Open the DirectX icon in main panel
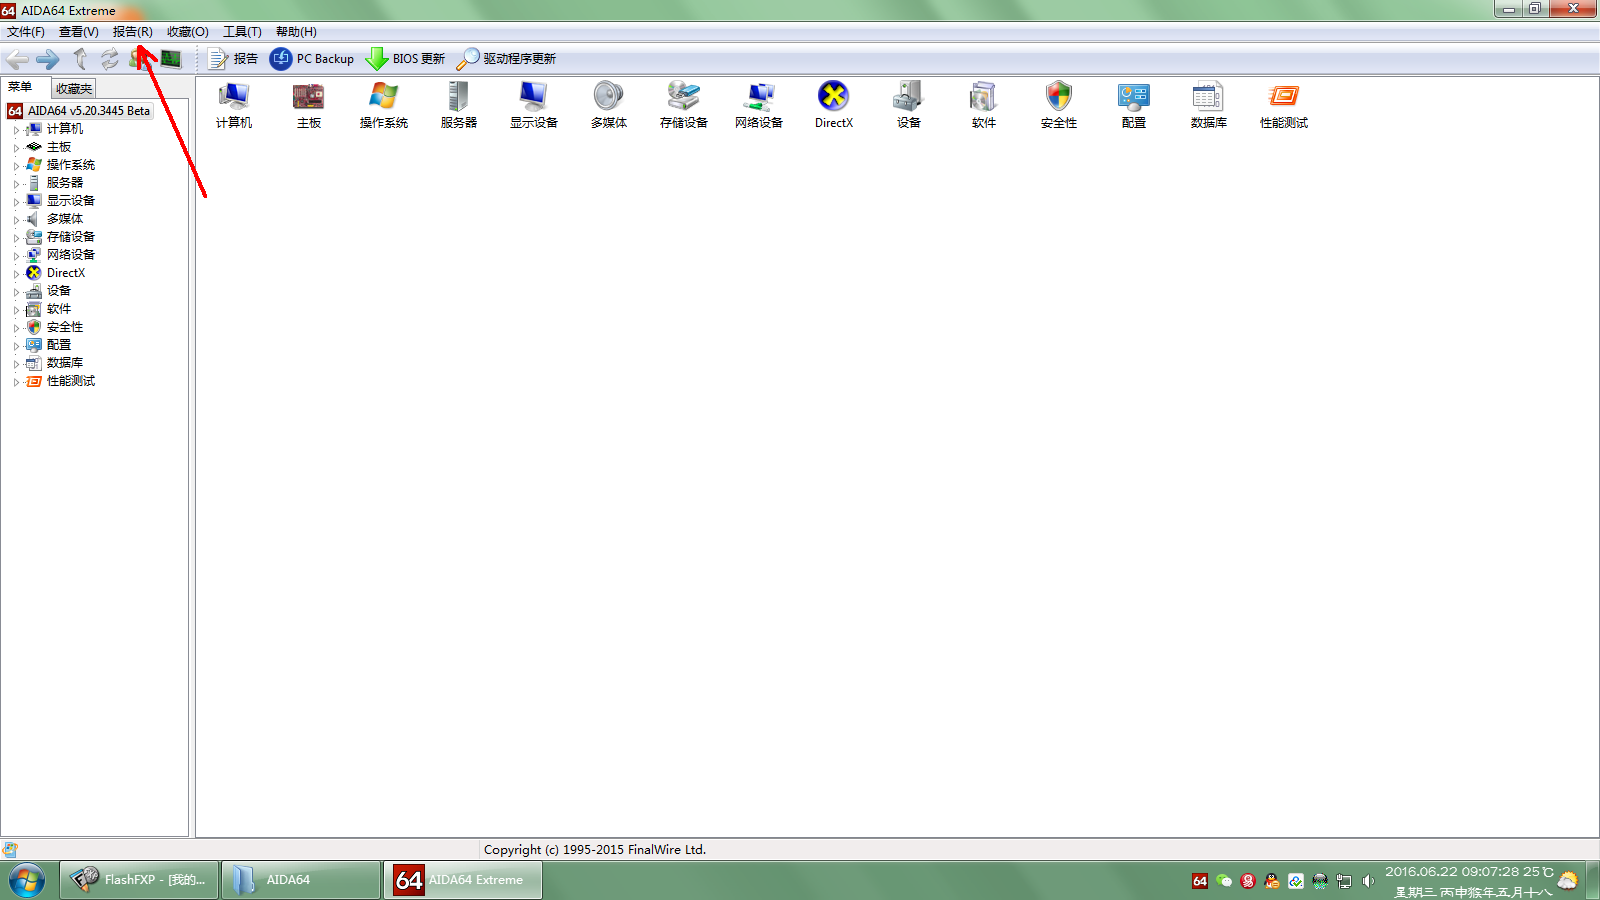Image resolution: width=1600 pixels, height=900 pixels. pyautogui.click(x=833, y=105)
